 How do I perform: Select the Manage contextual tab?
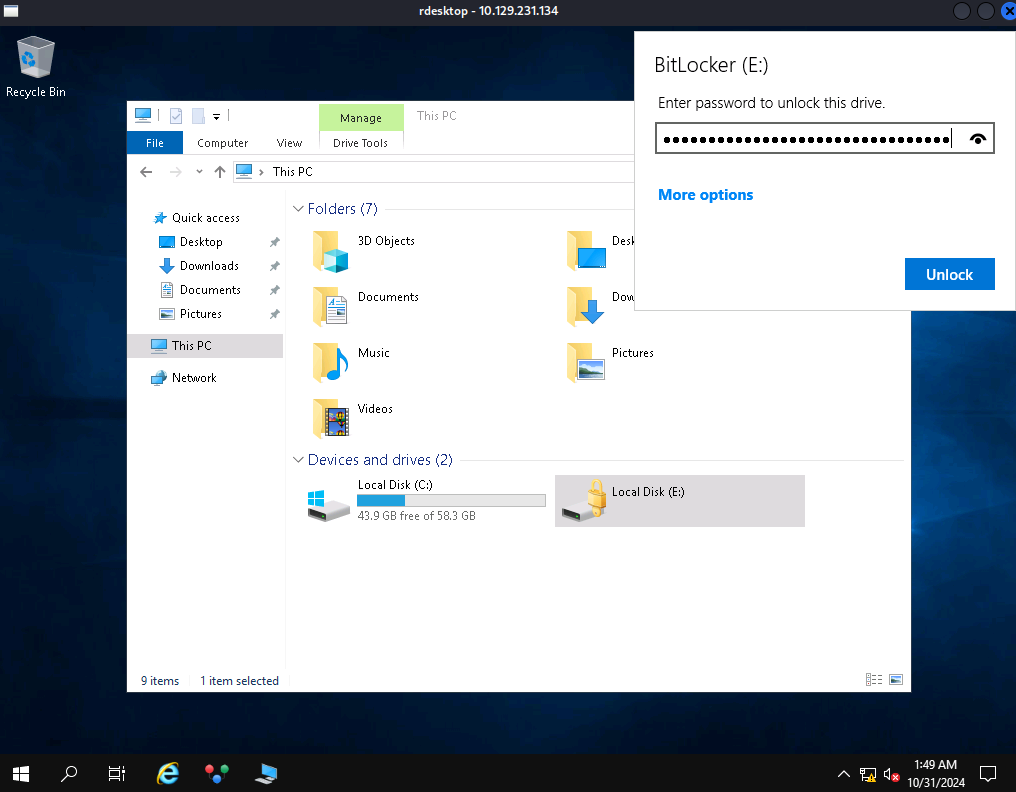(361, 118)
